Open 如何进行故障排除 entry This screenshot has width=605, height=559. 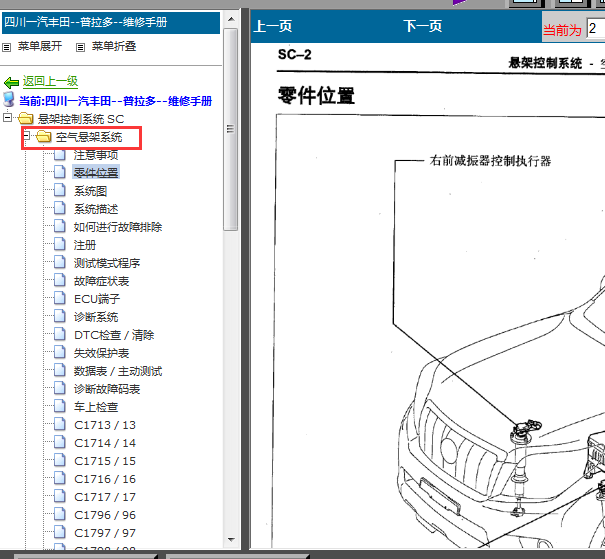[x=118, y=227]
